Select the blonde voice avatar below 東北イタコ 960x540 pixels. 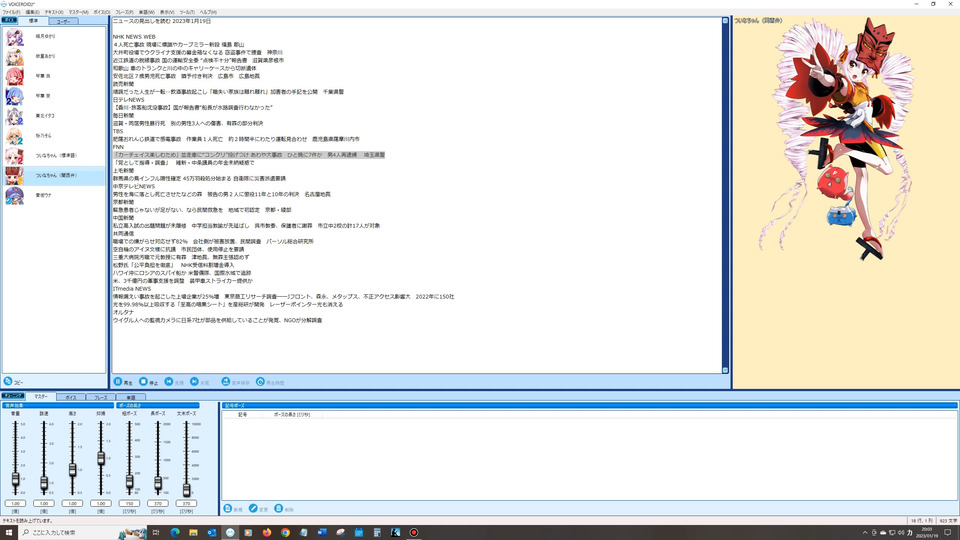[x=15, y=136]
